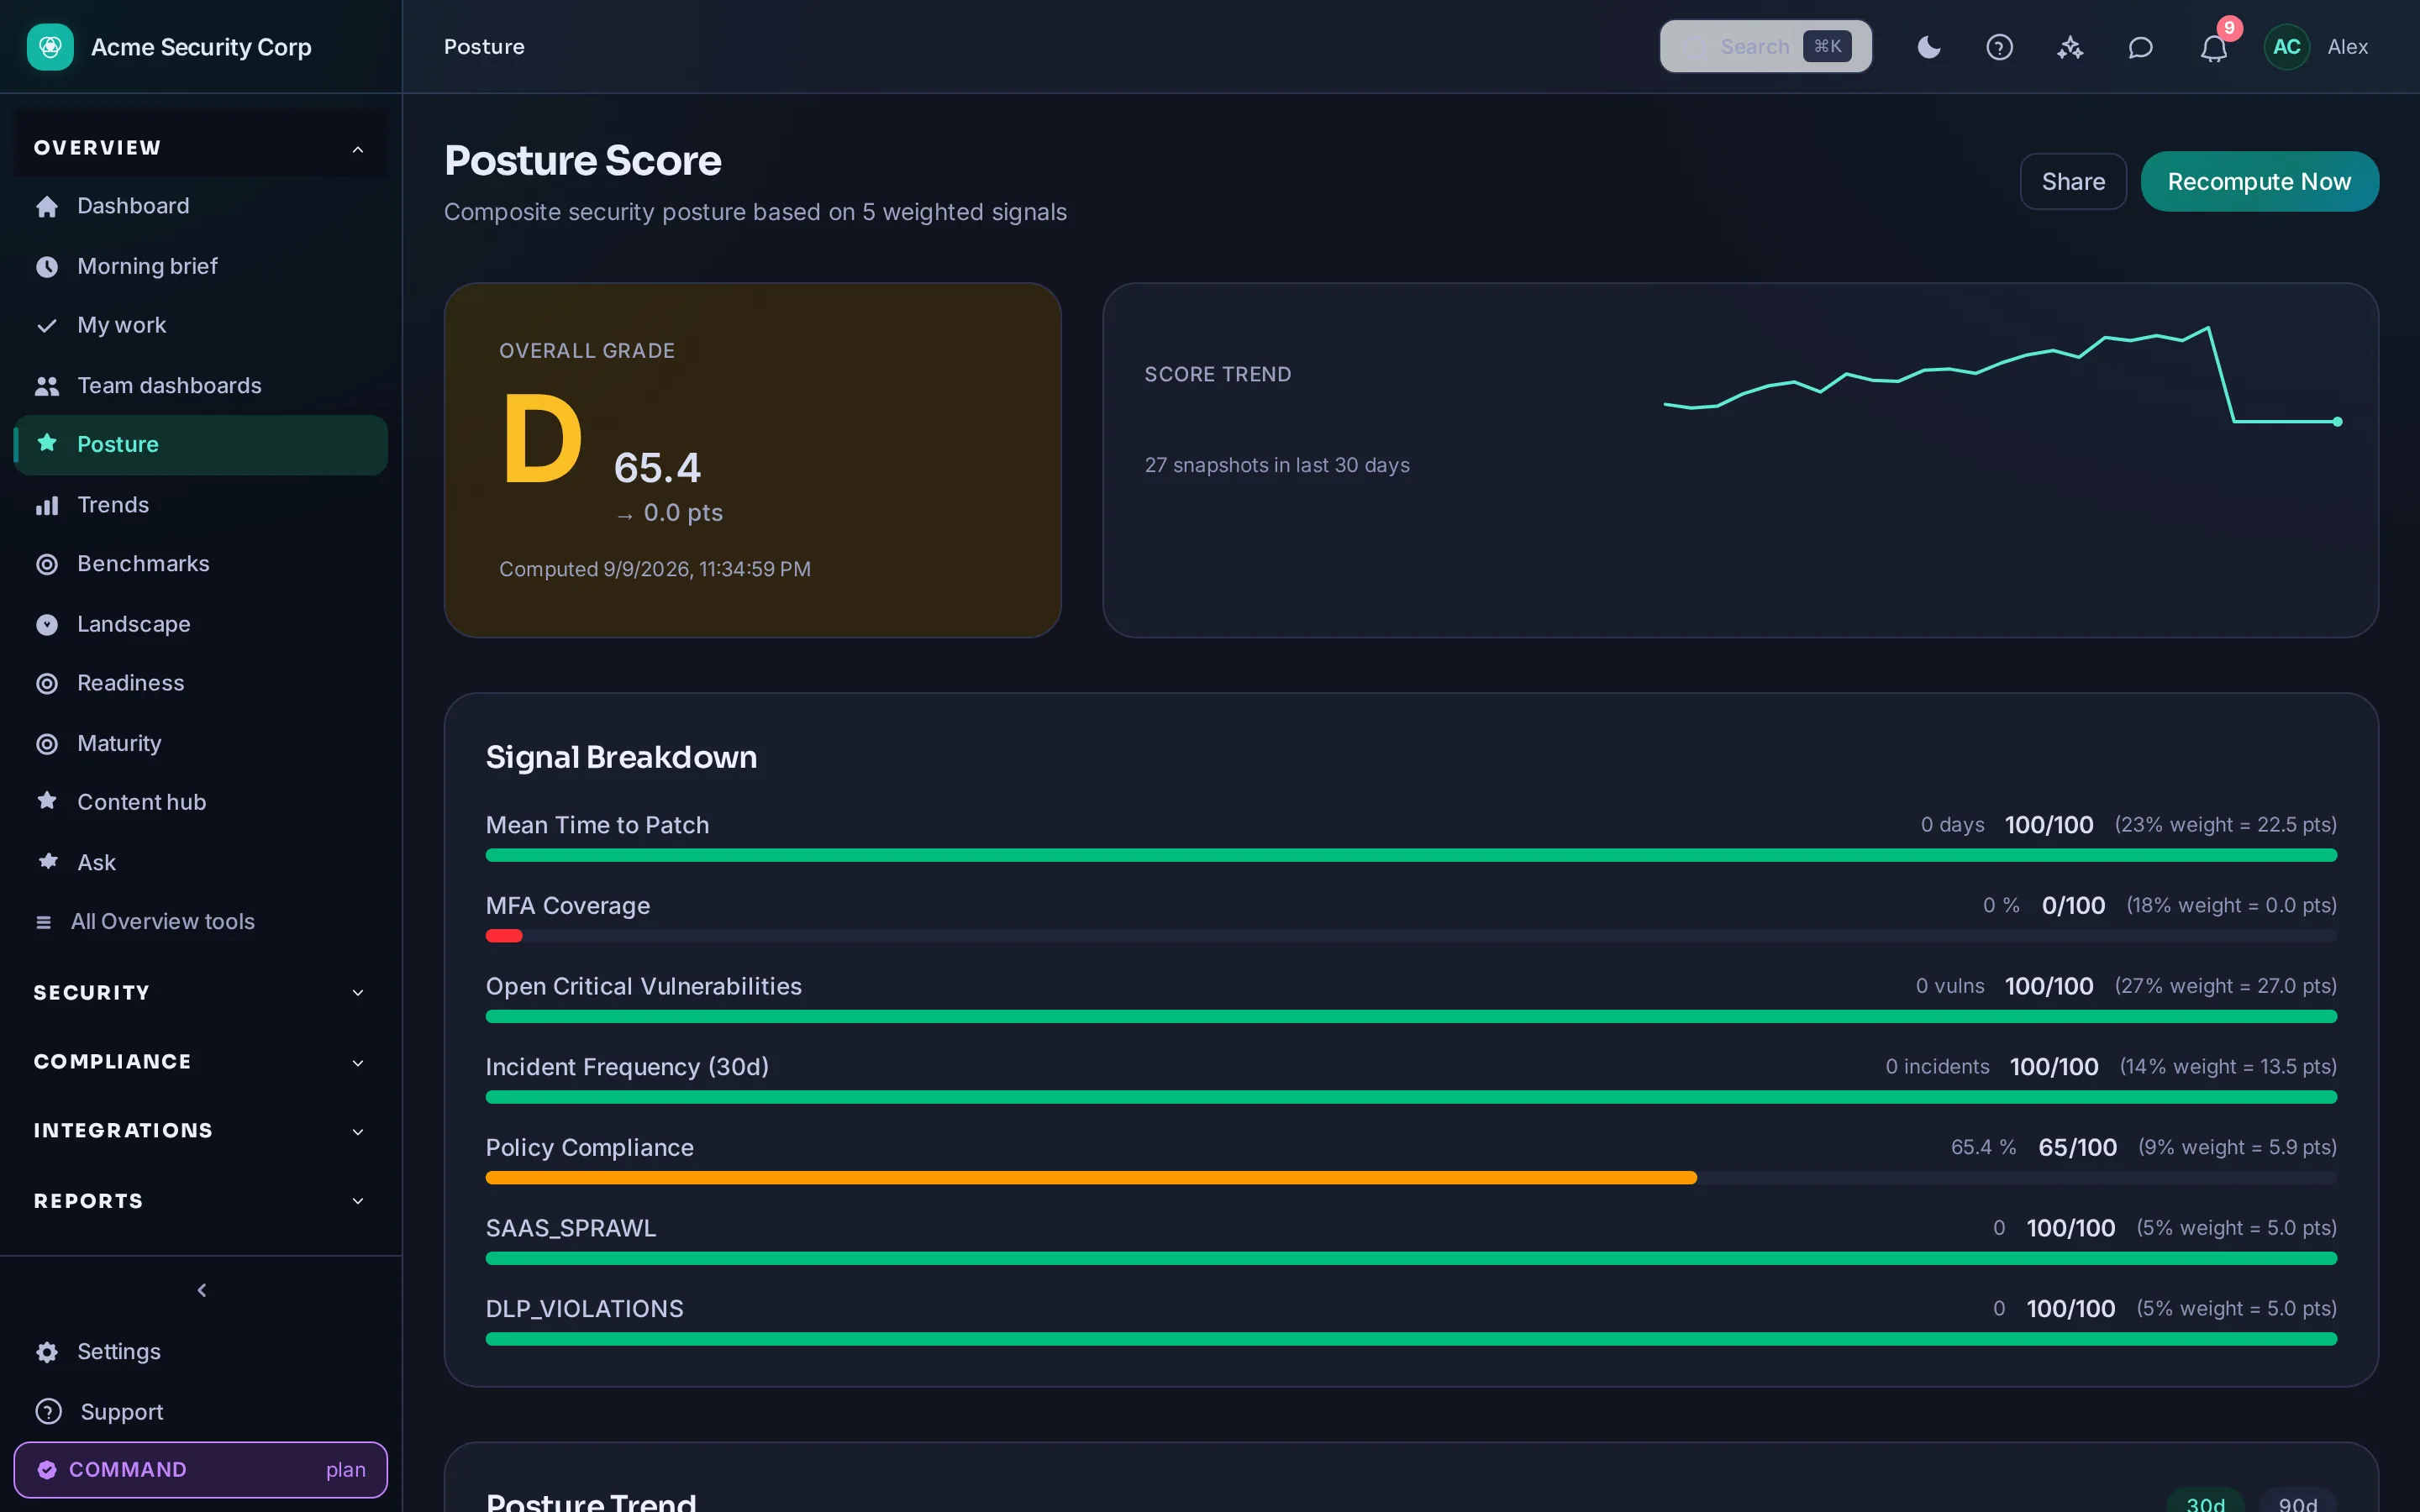Image resolution: width=2420 pixels, height=1512 pixels.
Task: Open Team dashboards in the sidebar
Action: [x=200, y=385]
